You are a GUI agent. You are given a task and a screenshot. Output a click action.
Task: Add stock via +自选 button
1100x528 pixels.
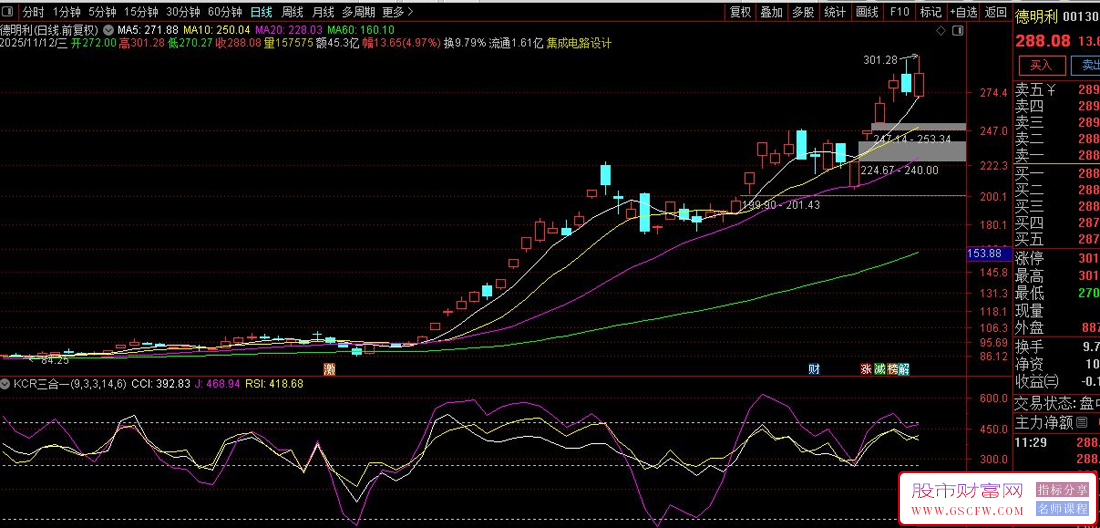(x=963, y=12)
